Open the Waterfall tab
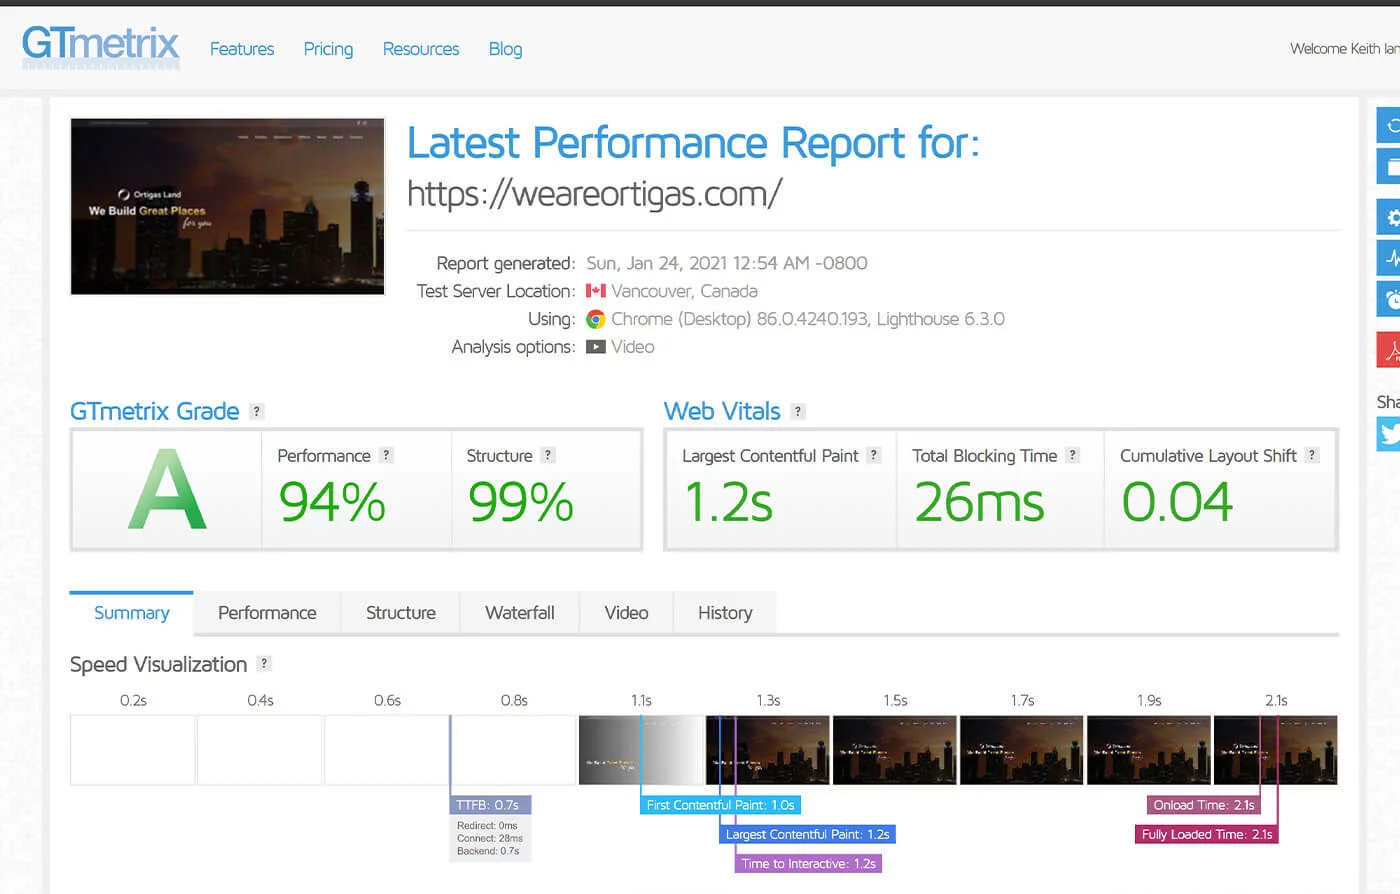Viewport: 1400px width, 894px height. 520,613
